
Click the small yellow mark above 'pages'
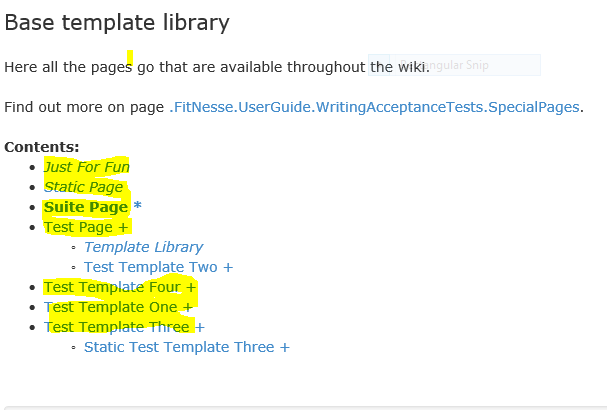[x=130, y=55]
